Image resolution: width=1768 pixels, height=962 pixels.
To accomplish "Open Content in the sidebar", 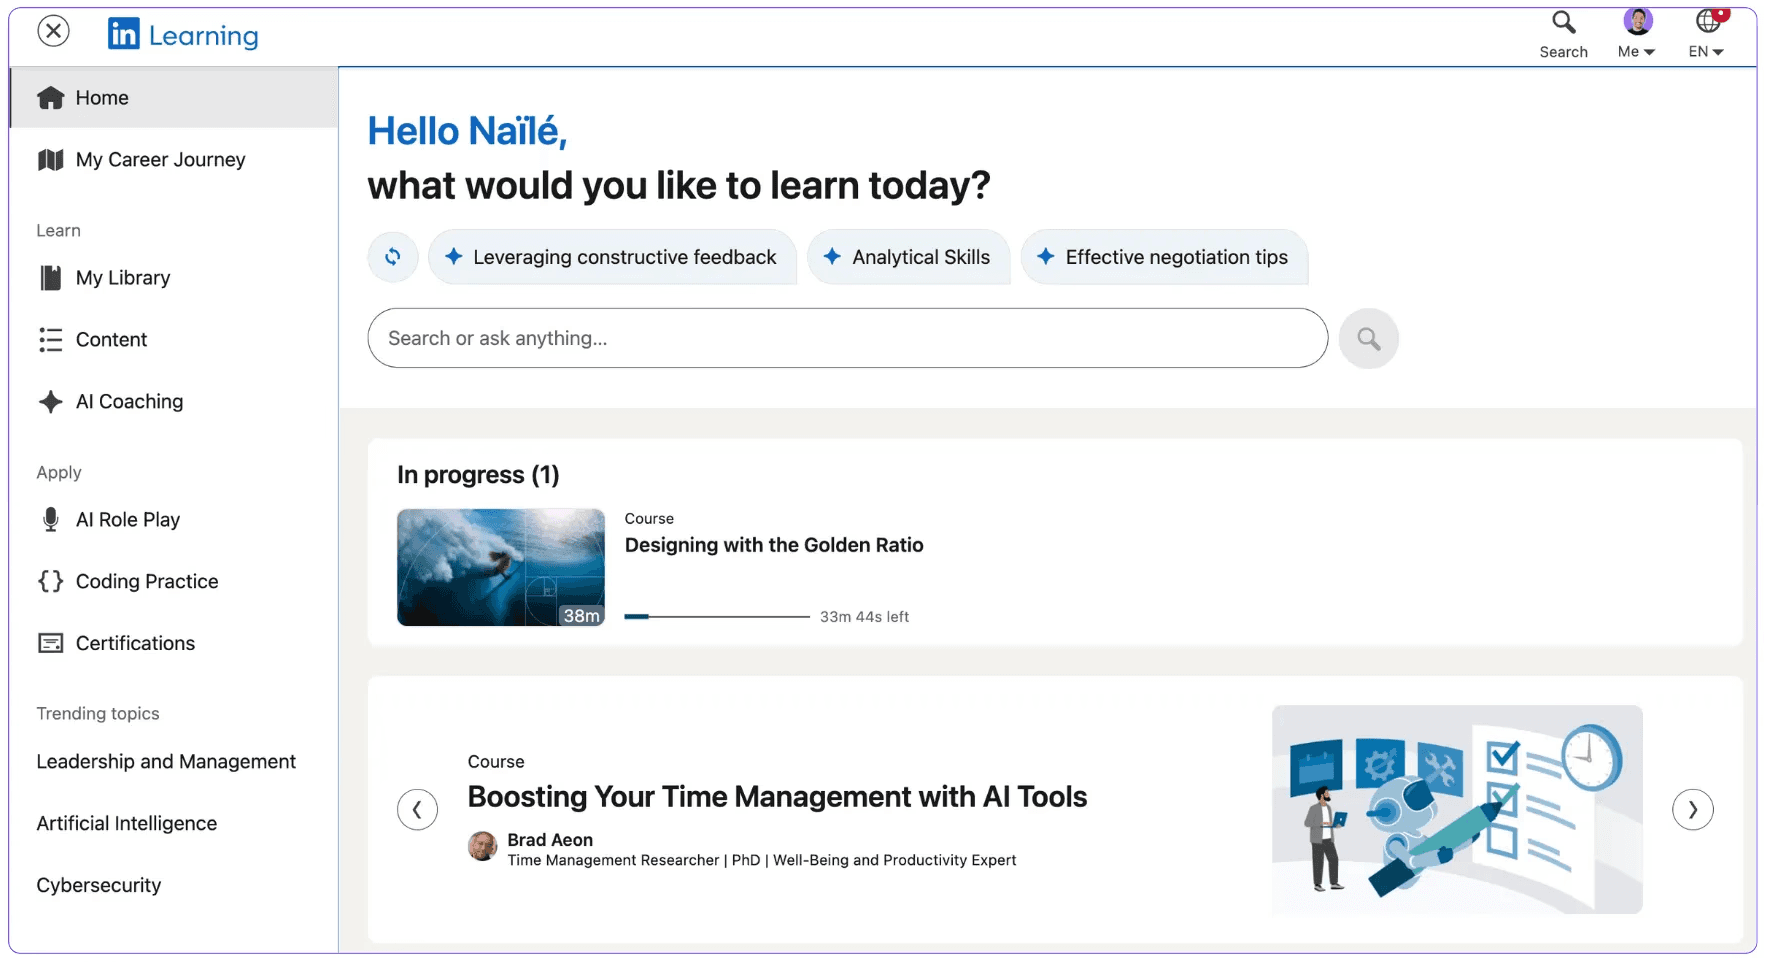I will click(111, 340).
